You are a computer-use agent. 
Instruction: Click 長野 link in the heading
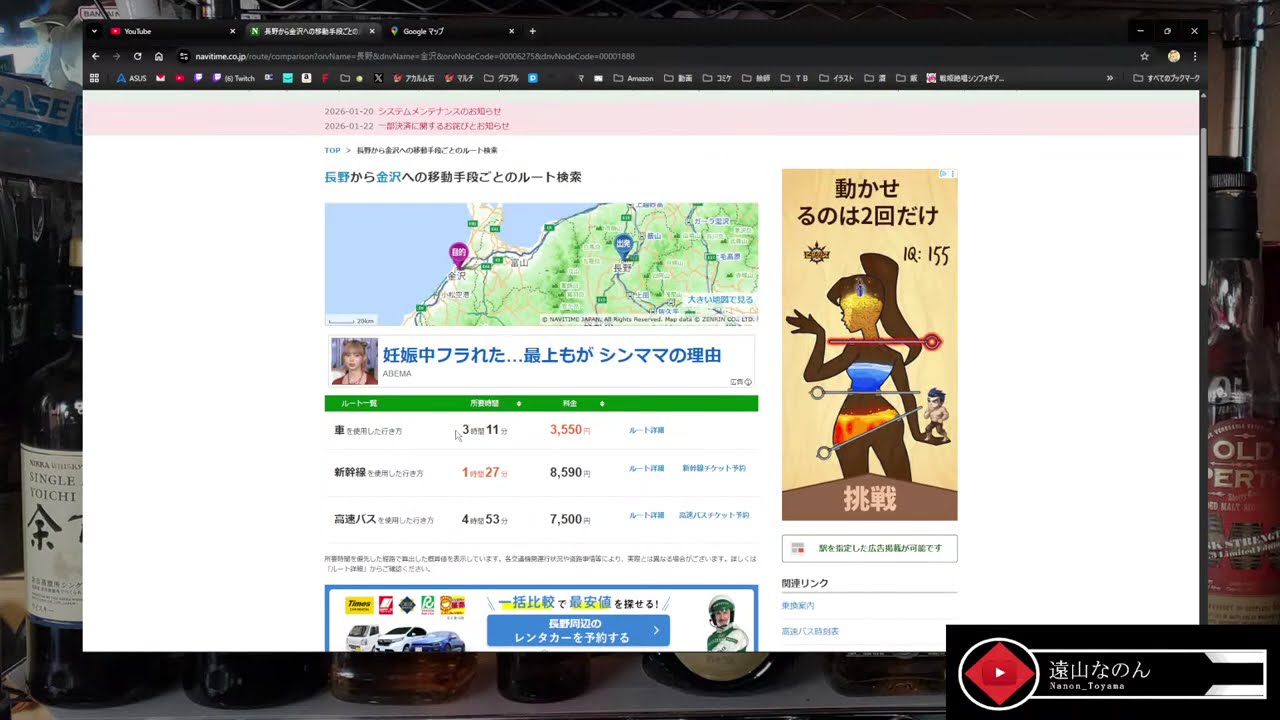(x=337, y=177)
